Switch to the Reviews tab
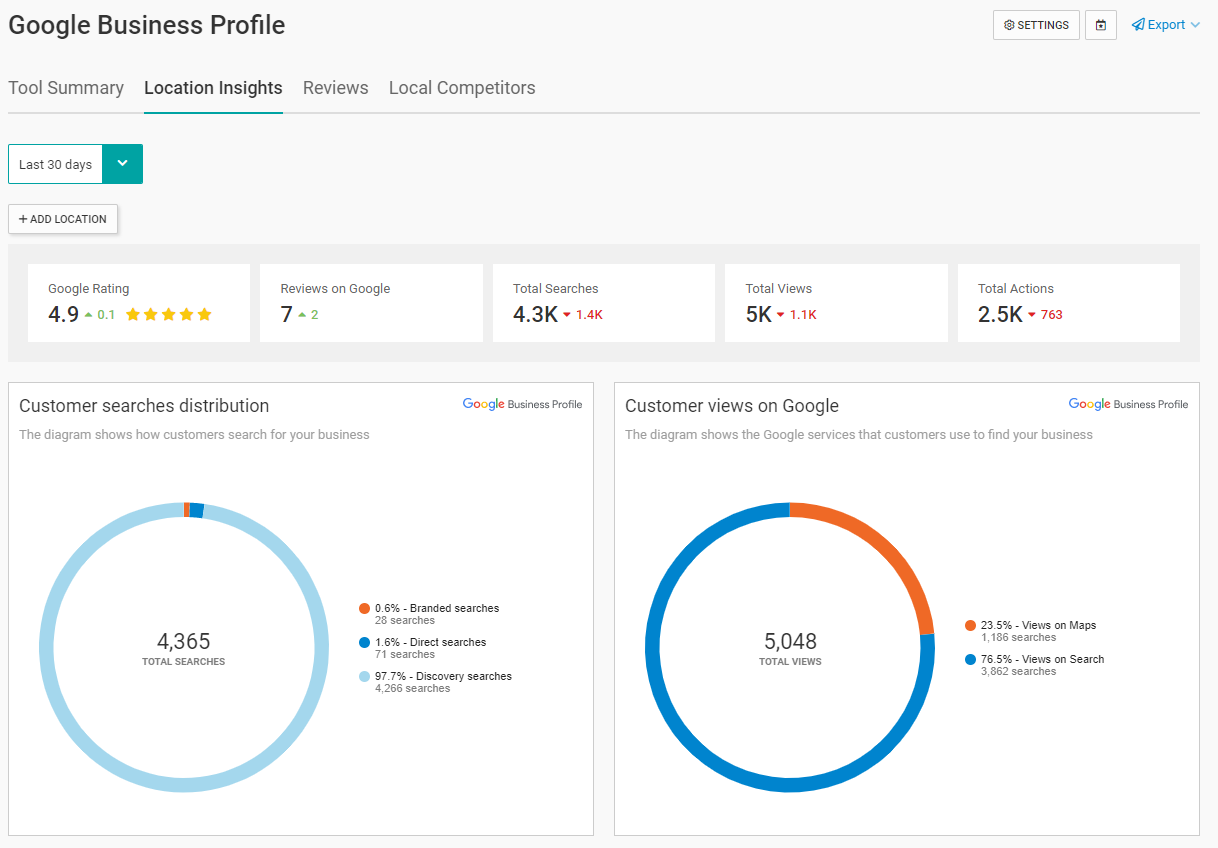Image resolution: width=1218 pixels, height=848 pixels. tap(335, 88)
